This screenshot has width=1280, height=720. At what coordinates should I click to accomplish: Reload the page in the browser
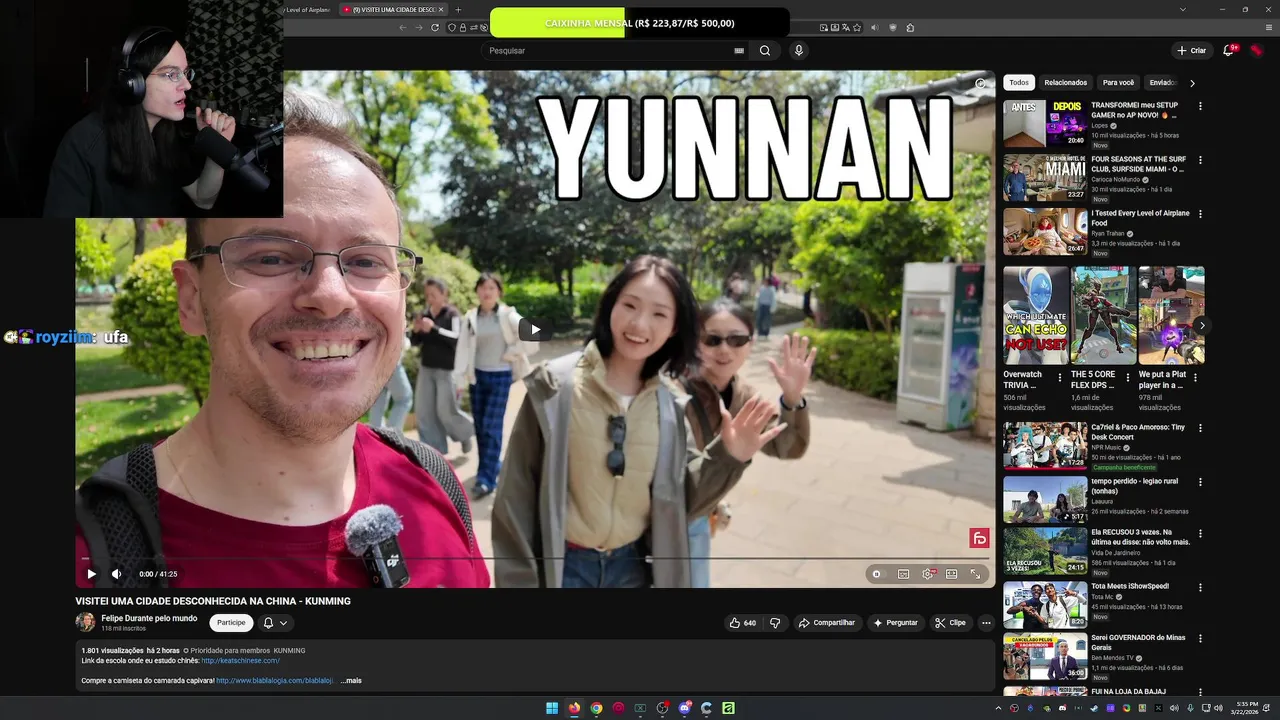[435, 27]
